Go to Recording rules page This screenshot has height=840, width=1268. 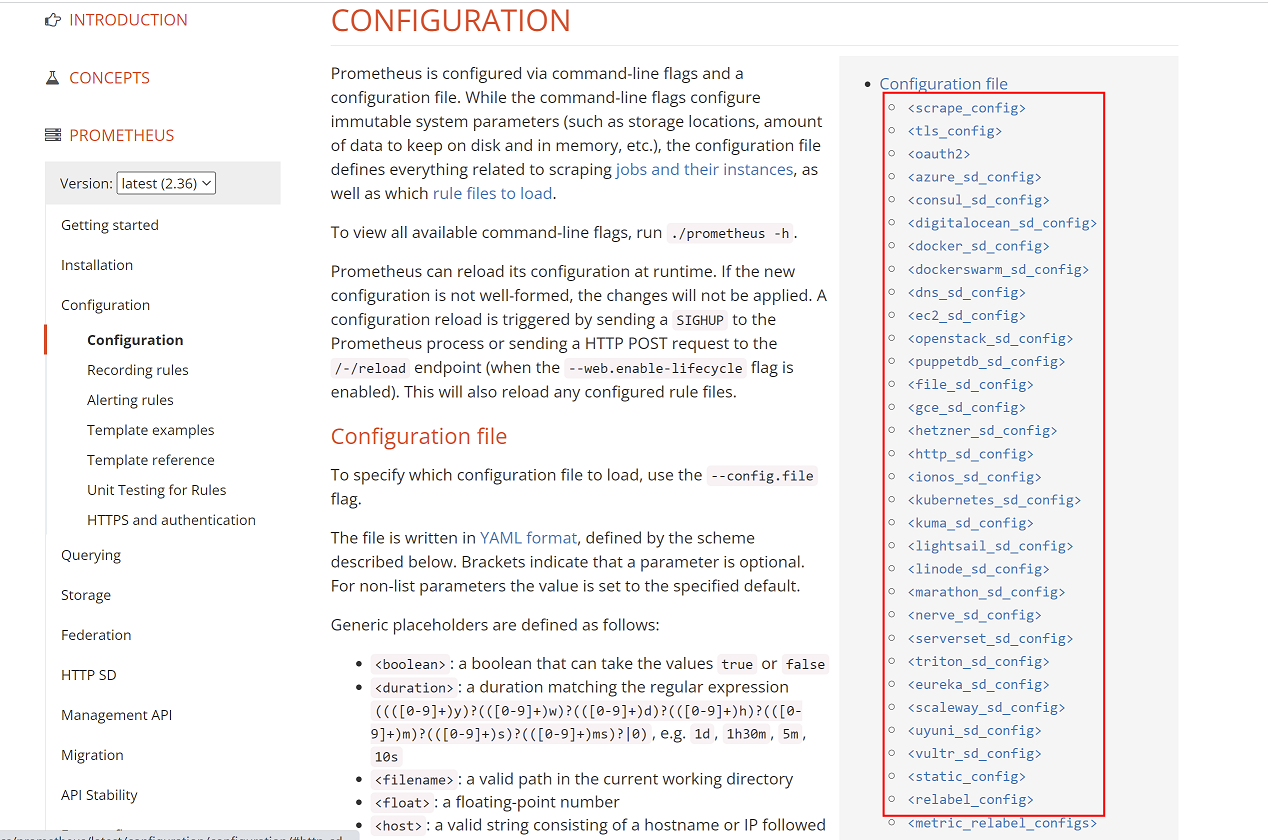pyautogui.click(x=138, y=370)
